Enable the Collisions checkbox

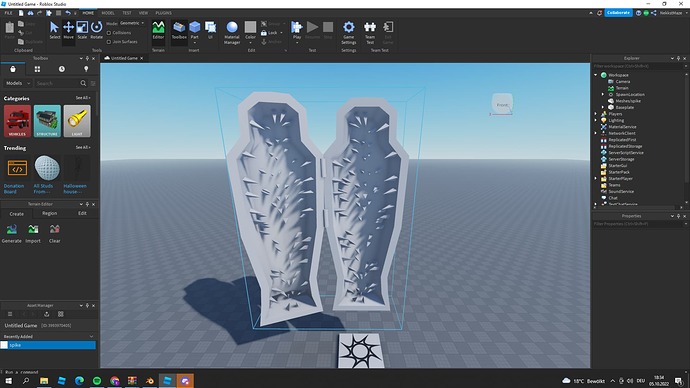(109, 33)
